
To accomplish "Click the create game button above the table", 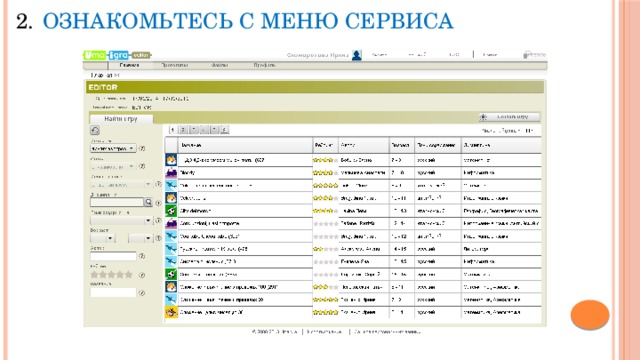I will click(510, 117).
